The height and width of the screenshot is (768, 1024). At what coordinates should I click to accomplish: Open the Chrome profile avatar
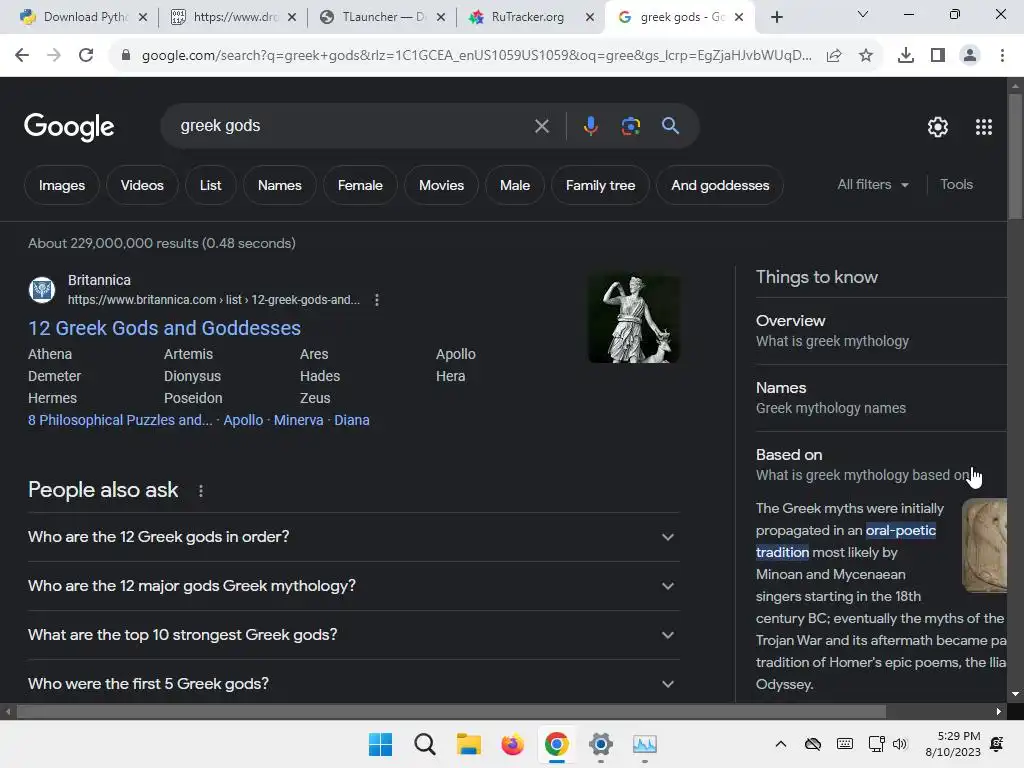[x=970, y=56]
